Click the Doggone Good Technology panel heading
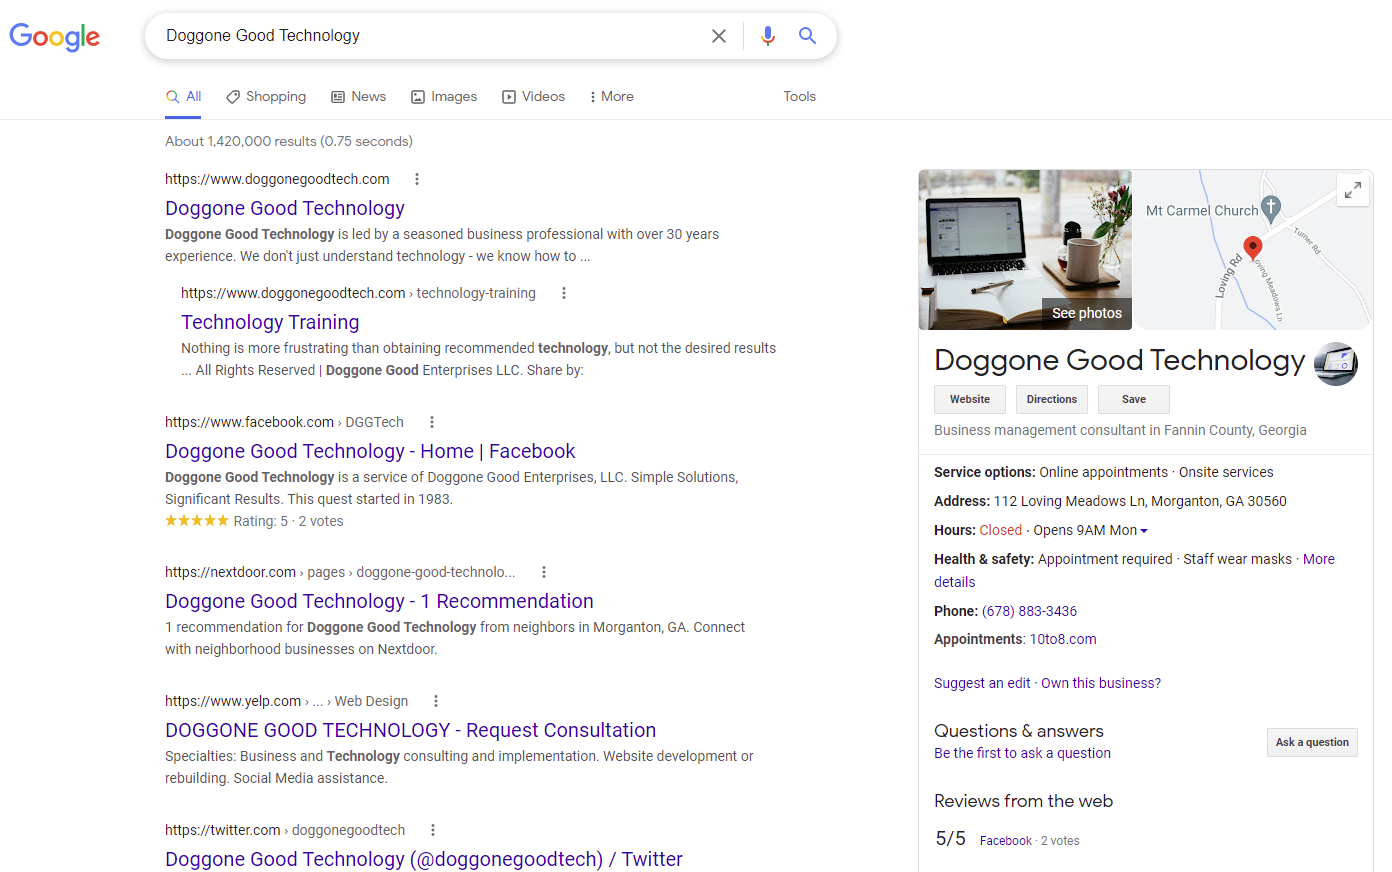The width and height of the screenshot is (1392, 872). tap(1120, 360)
